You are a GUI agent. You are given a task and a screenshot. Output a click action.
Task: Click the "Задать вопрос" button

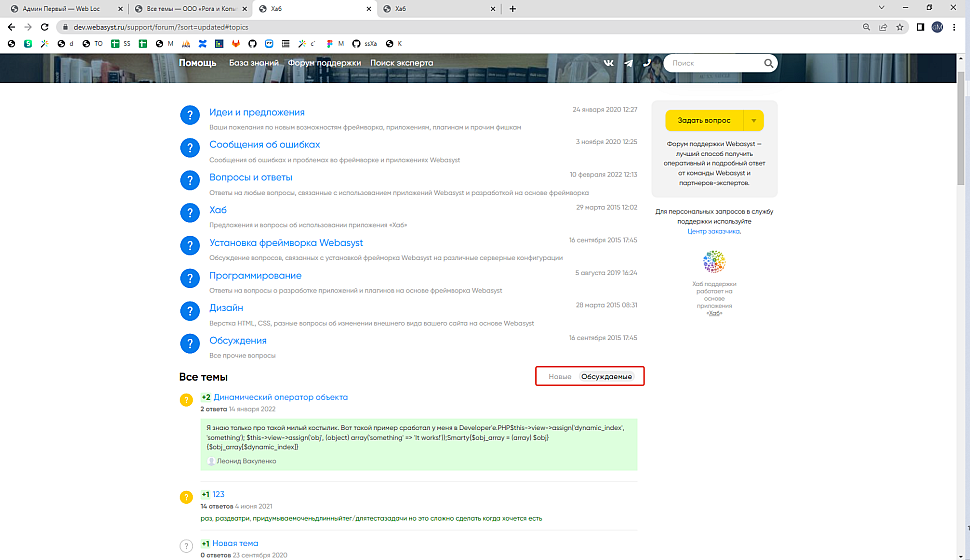click(704, 120)
